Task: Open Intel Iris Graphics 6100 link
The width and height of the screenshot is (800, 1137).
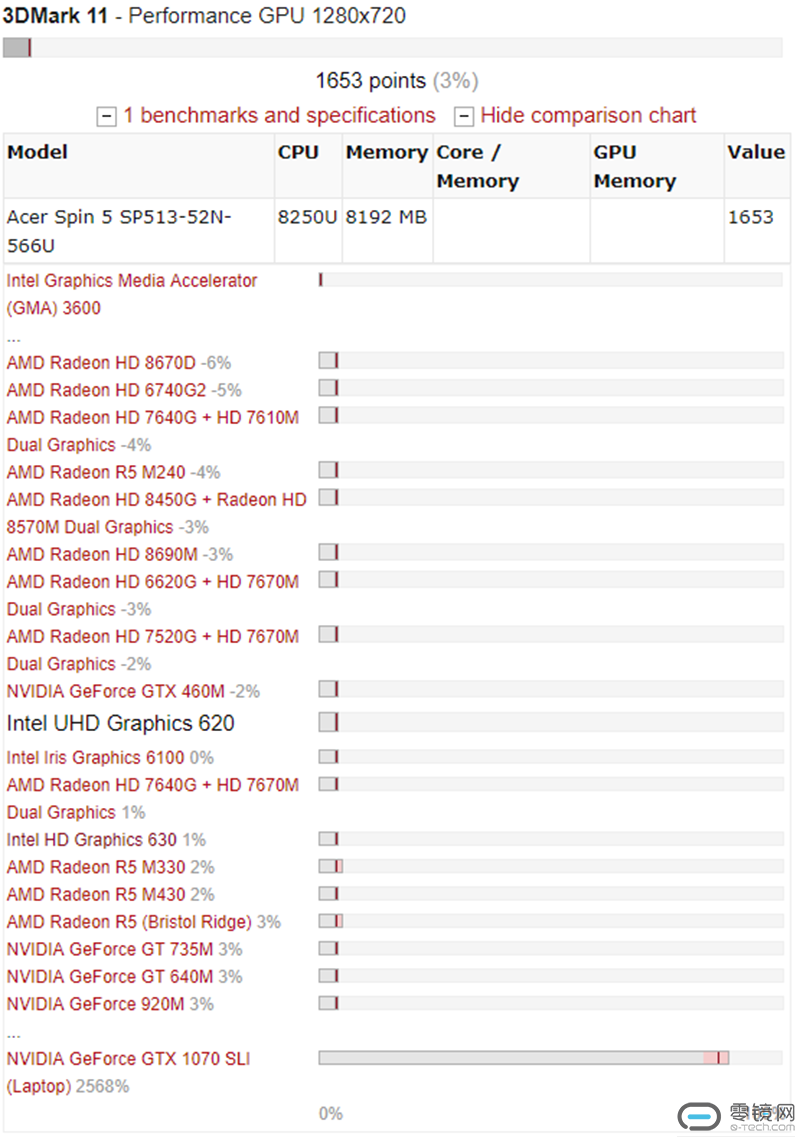Action: [95, 758]
